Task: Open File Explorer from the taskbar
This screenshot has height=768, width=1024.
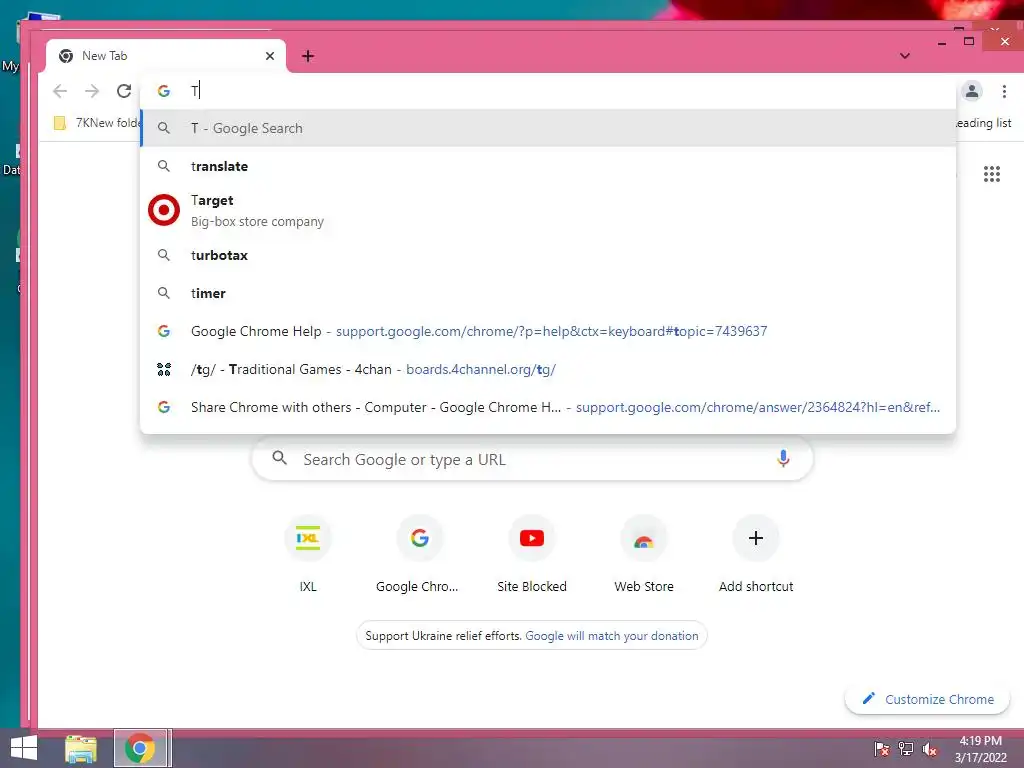Action: (x=81, y=748)
